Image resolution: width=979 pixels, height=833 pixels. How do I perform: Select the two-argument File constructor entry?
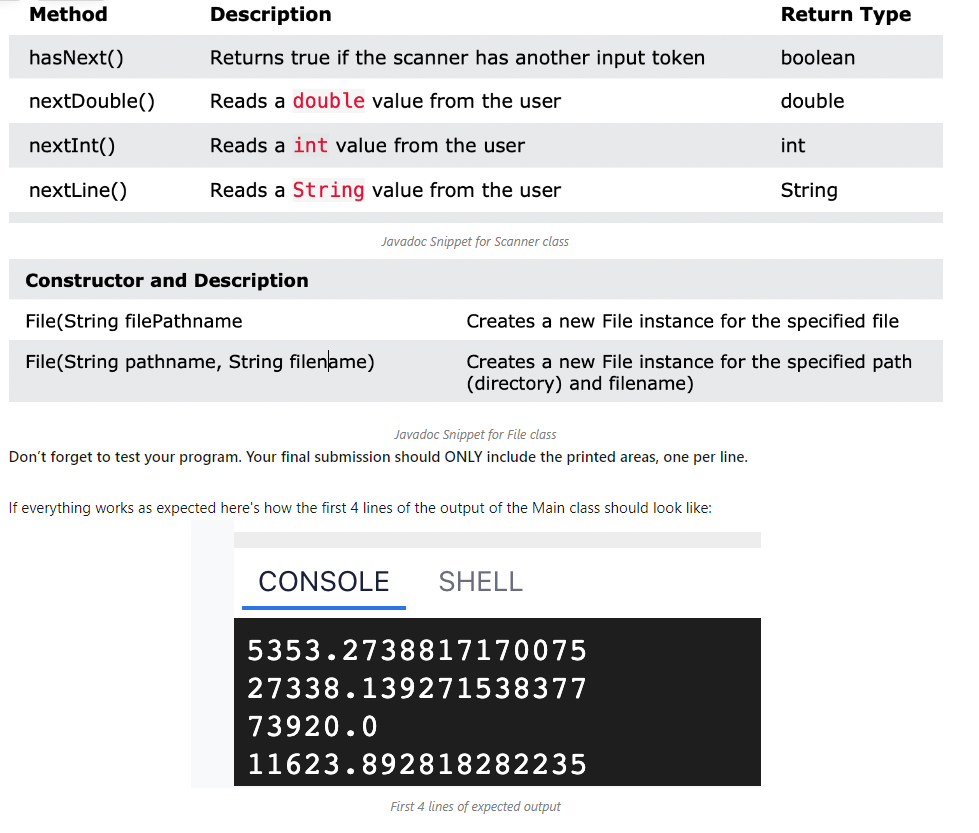[x=197, y=362]
